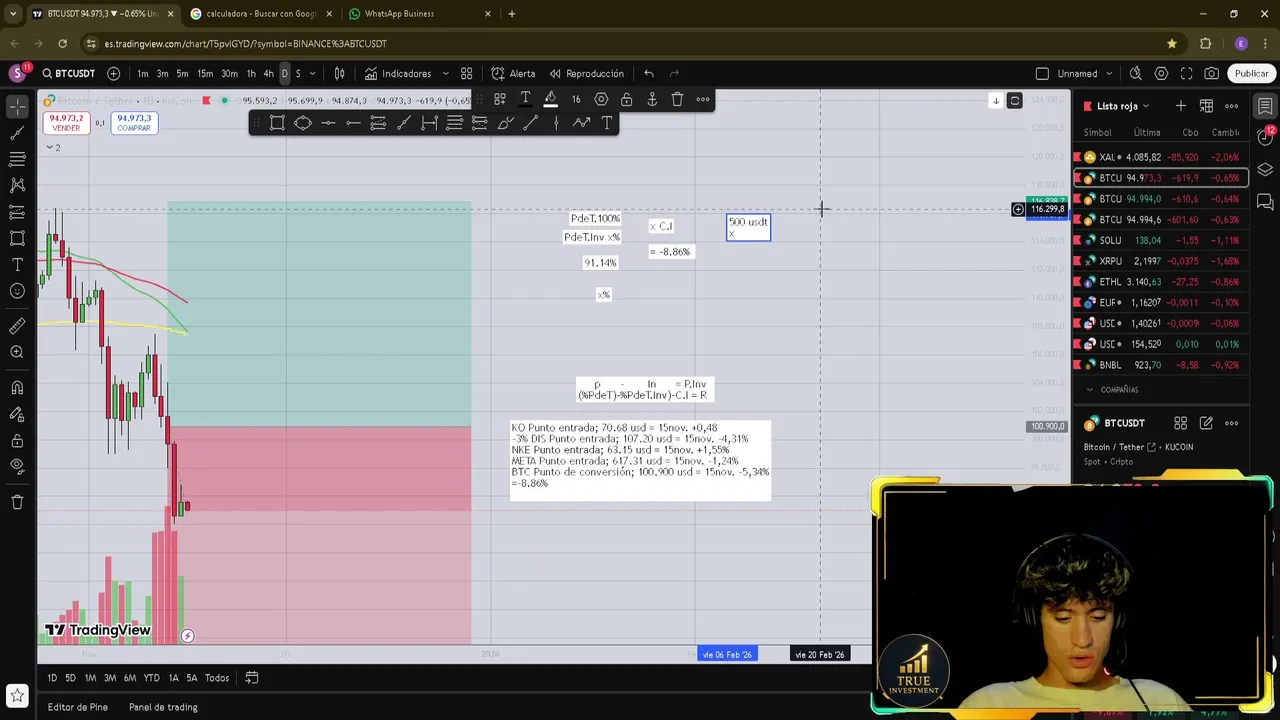Image resolution: width=1280 pixels, height=720 pixels.
Task: Lock the selected drawing
Action: point(626,99)
